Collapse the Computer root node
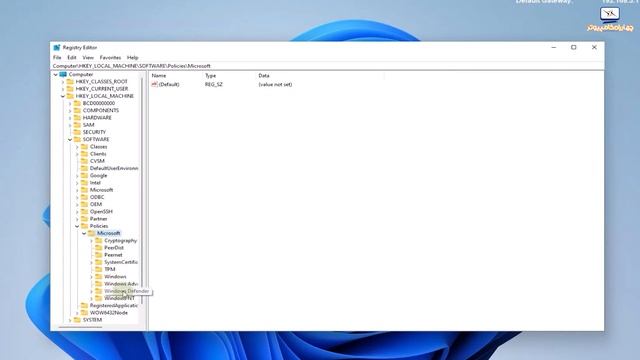This screenshot has height=360, width=640. [x=56, y=74]
